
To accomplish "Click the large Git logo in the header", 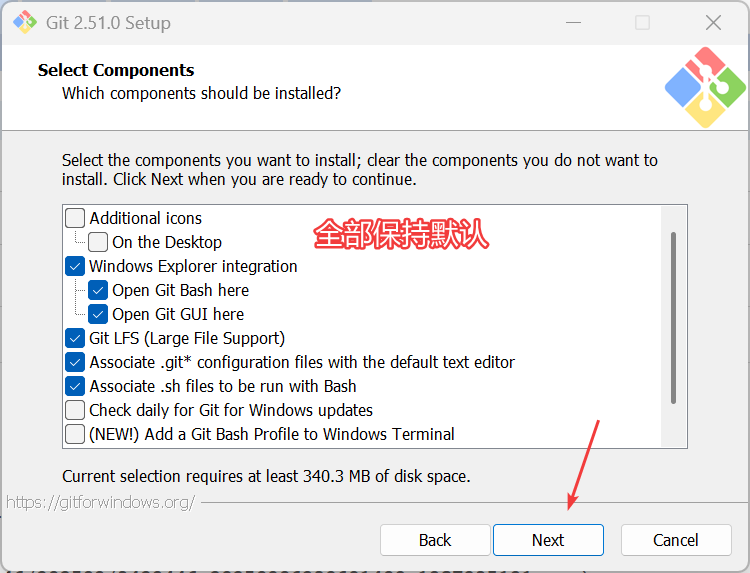I will pos(705,87).
